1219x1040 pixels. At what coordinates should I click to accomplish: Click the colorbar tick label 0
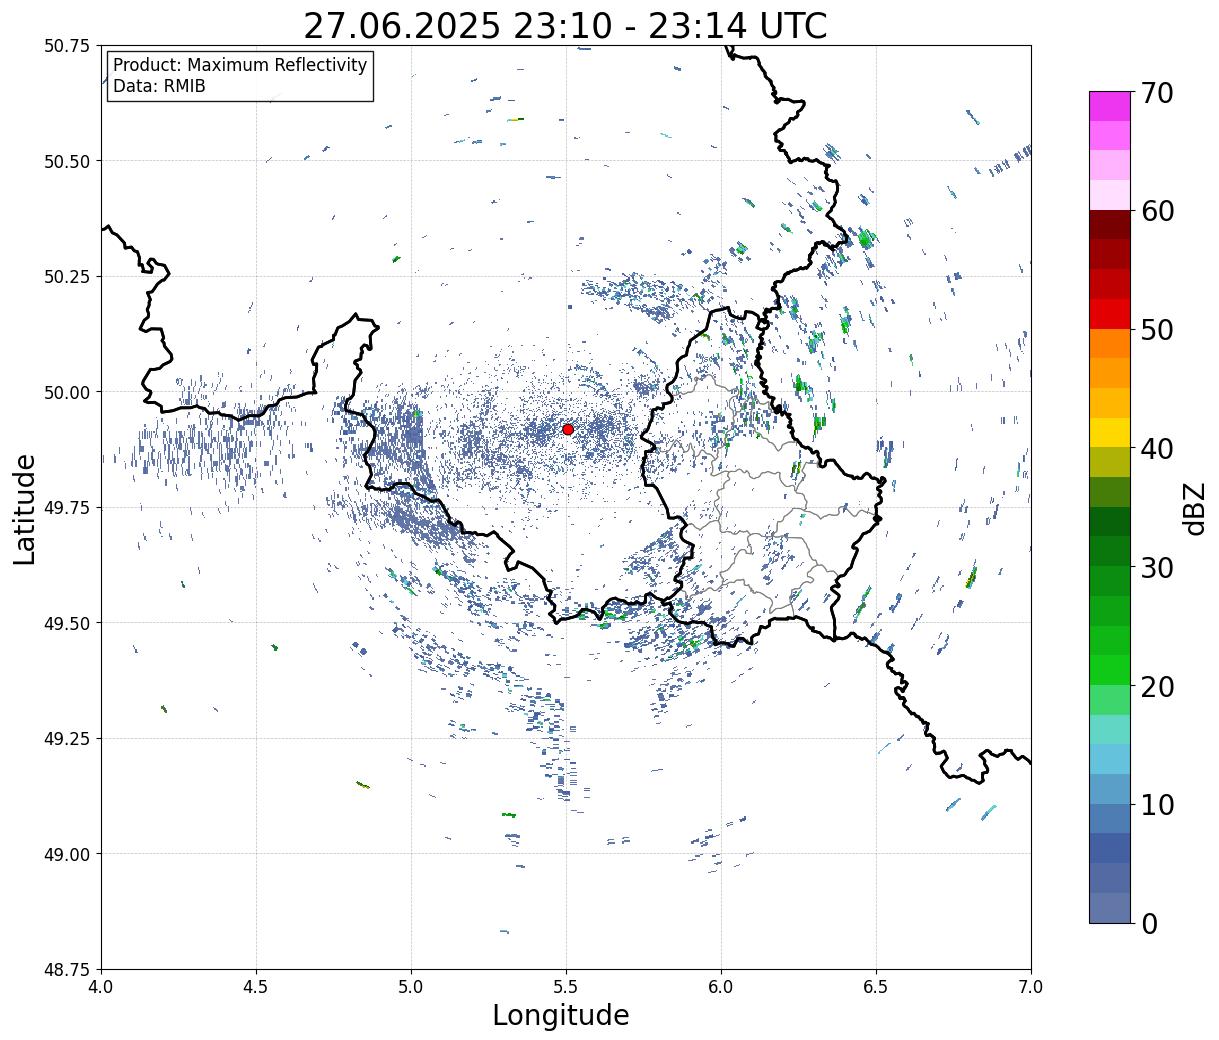1149,923
